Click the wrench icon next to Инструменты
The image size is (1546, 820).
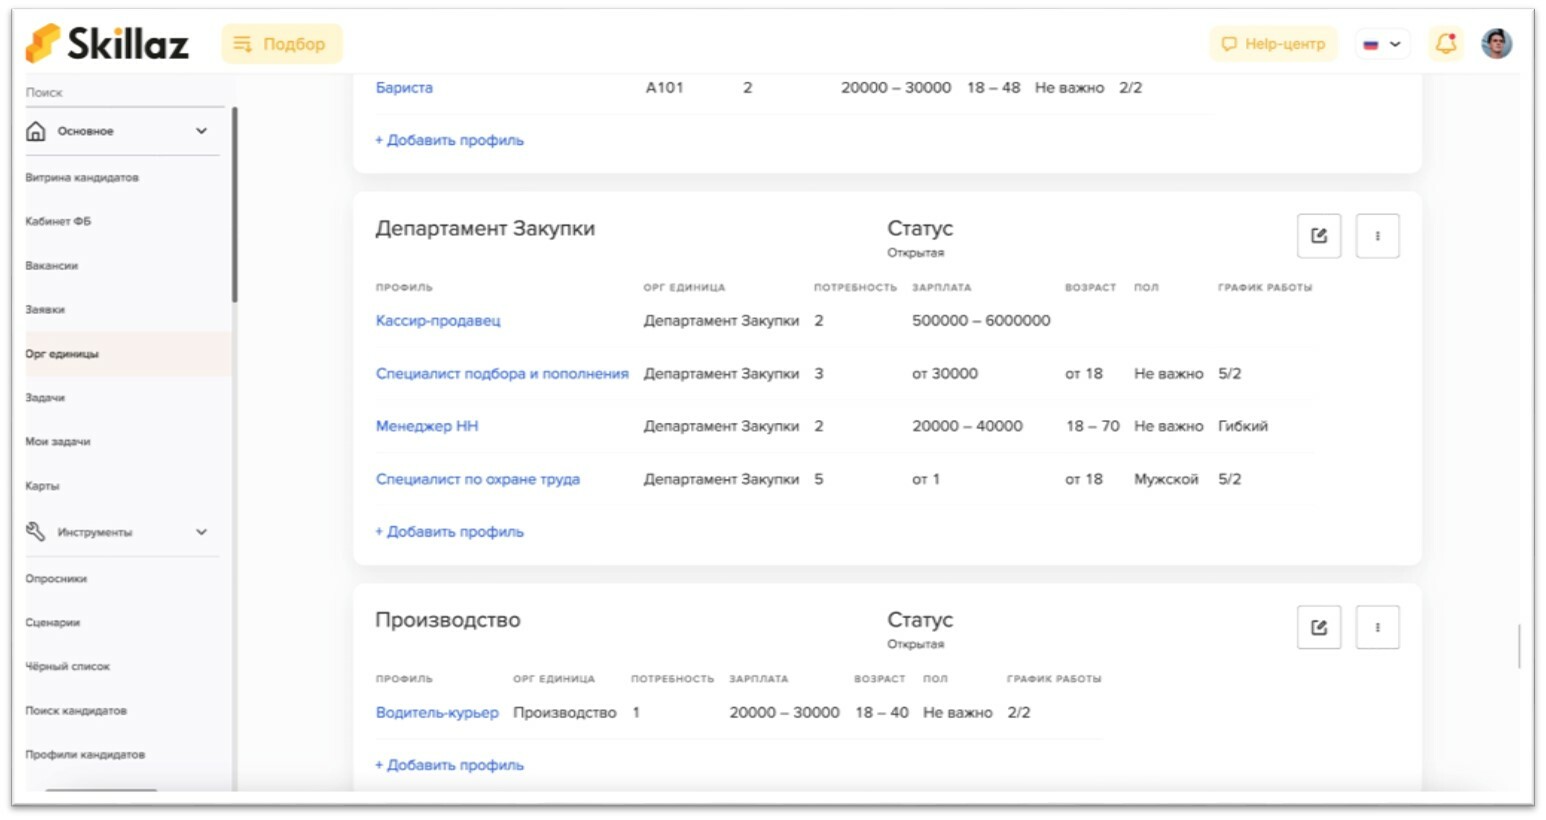[35, 532]
